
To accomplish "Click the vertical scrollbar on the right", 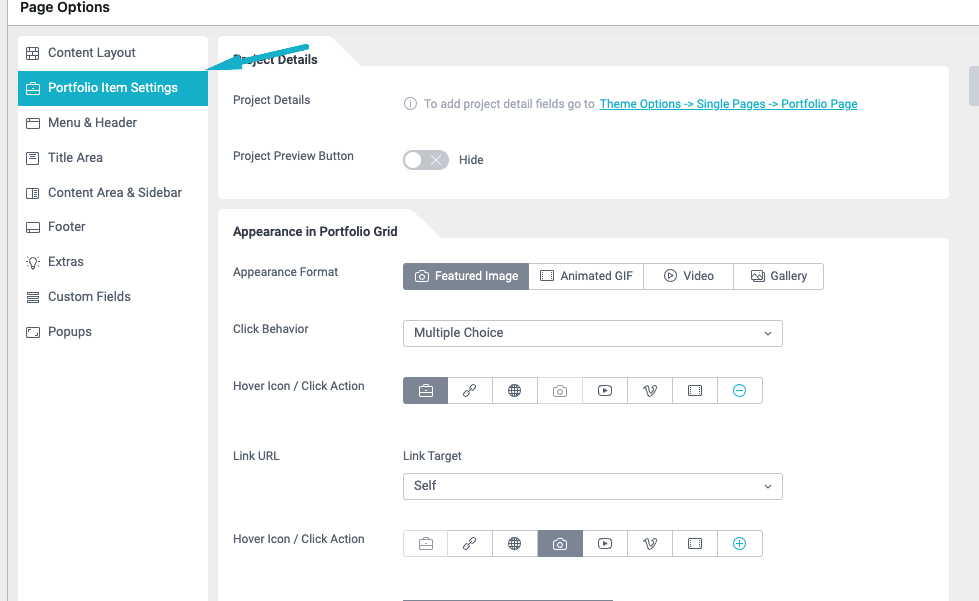I will (973, 86).
